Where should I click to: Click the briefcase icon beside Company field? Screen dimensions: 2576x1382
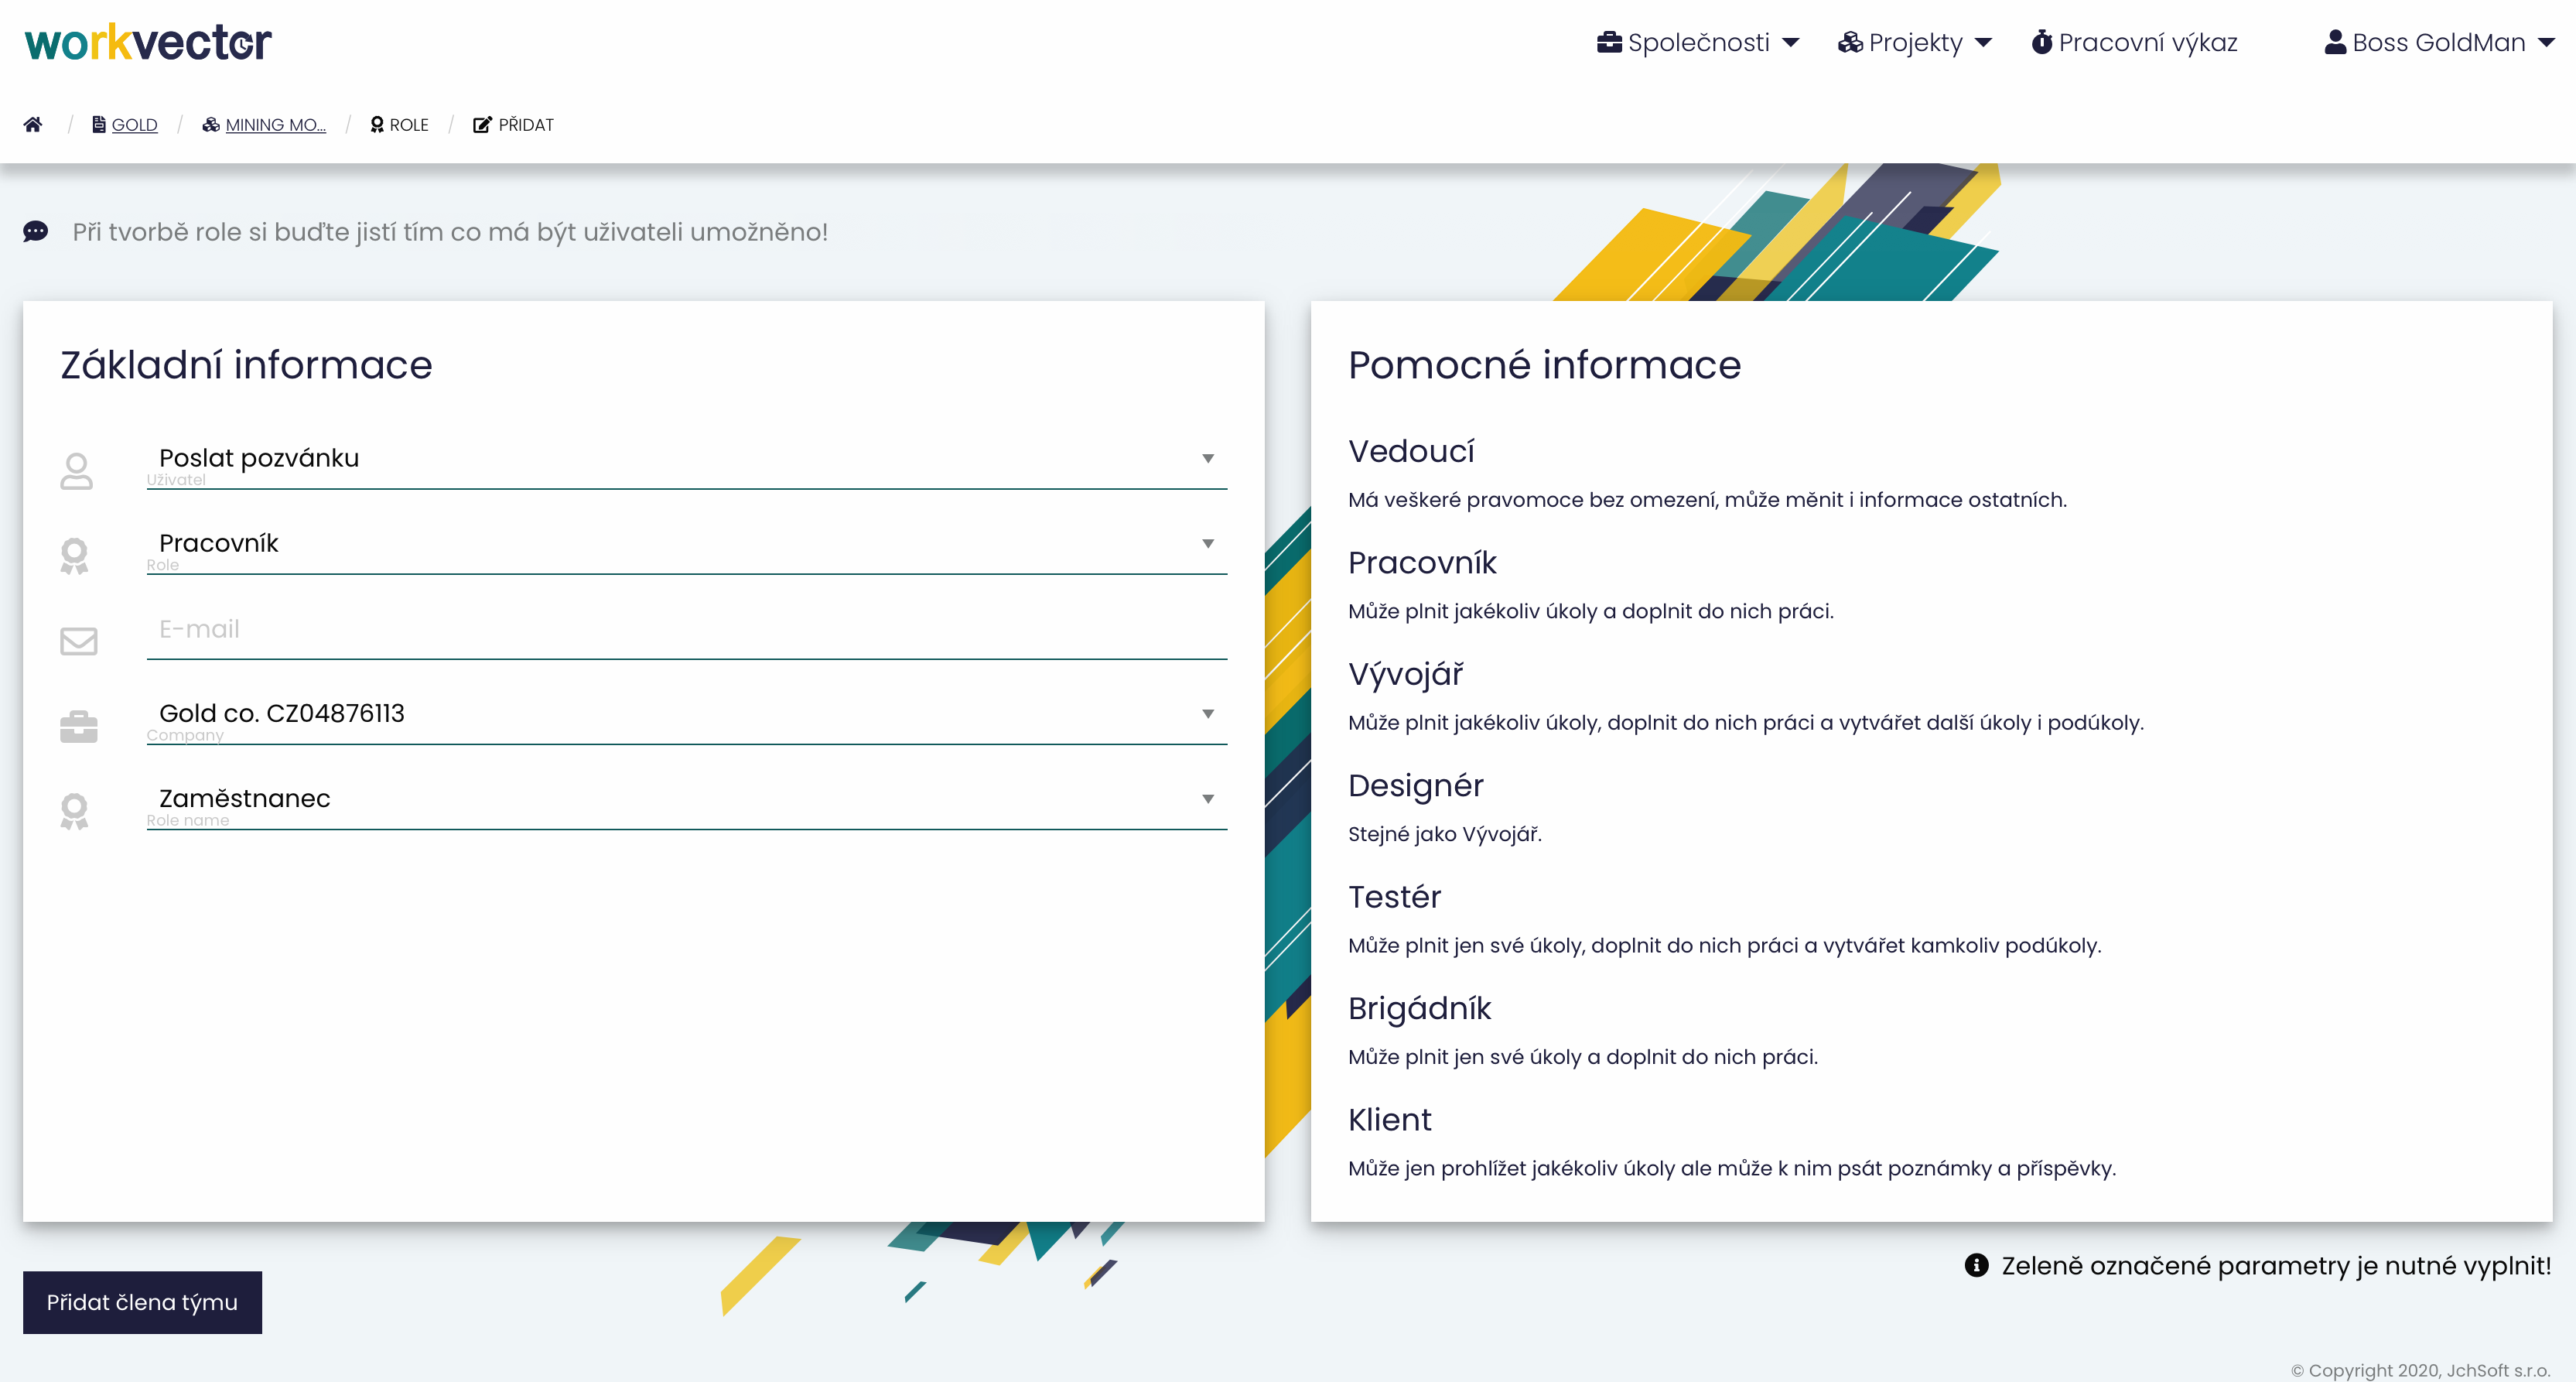click(x=78, y=726)
